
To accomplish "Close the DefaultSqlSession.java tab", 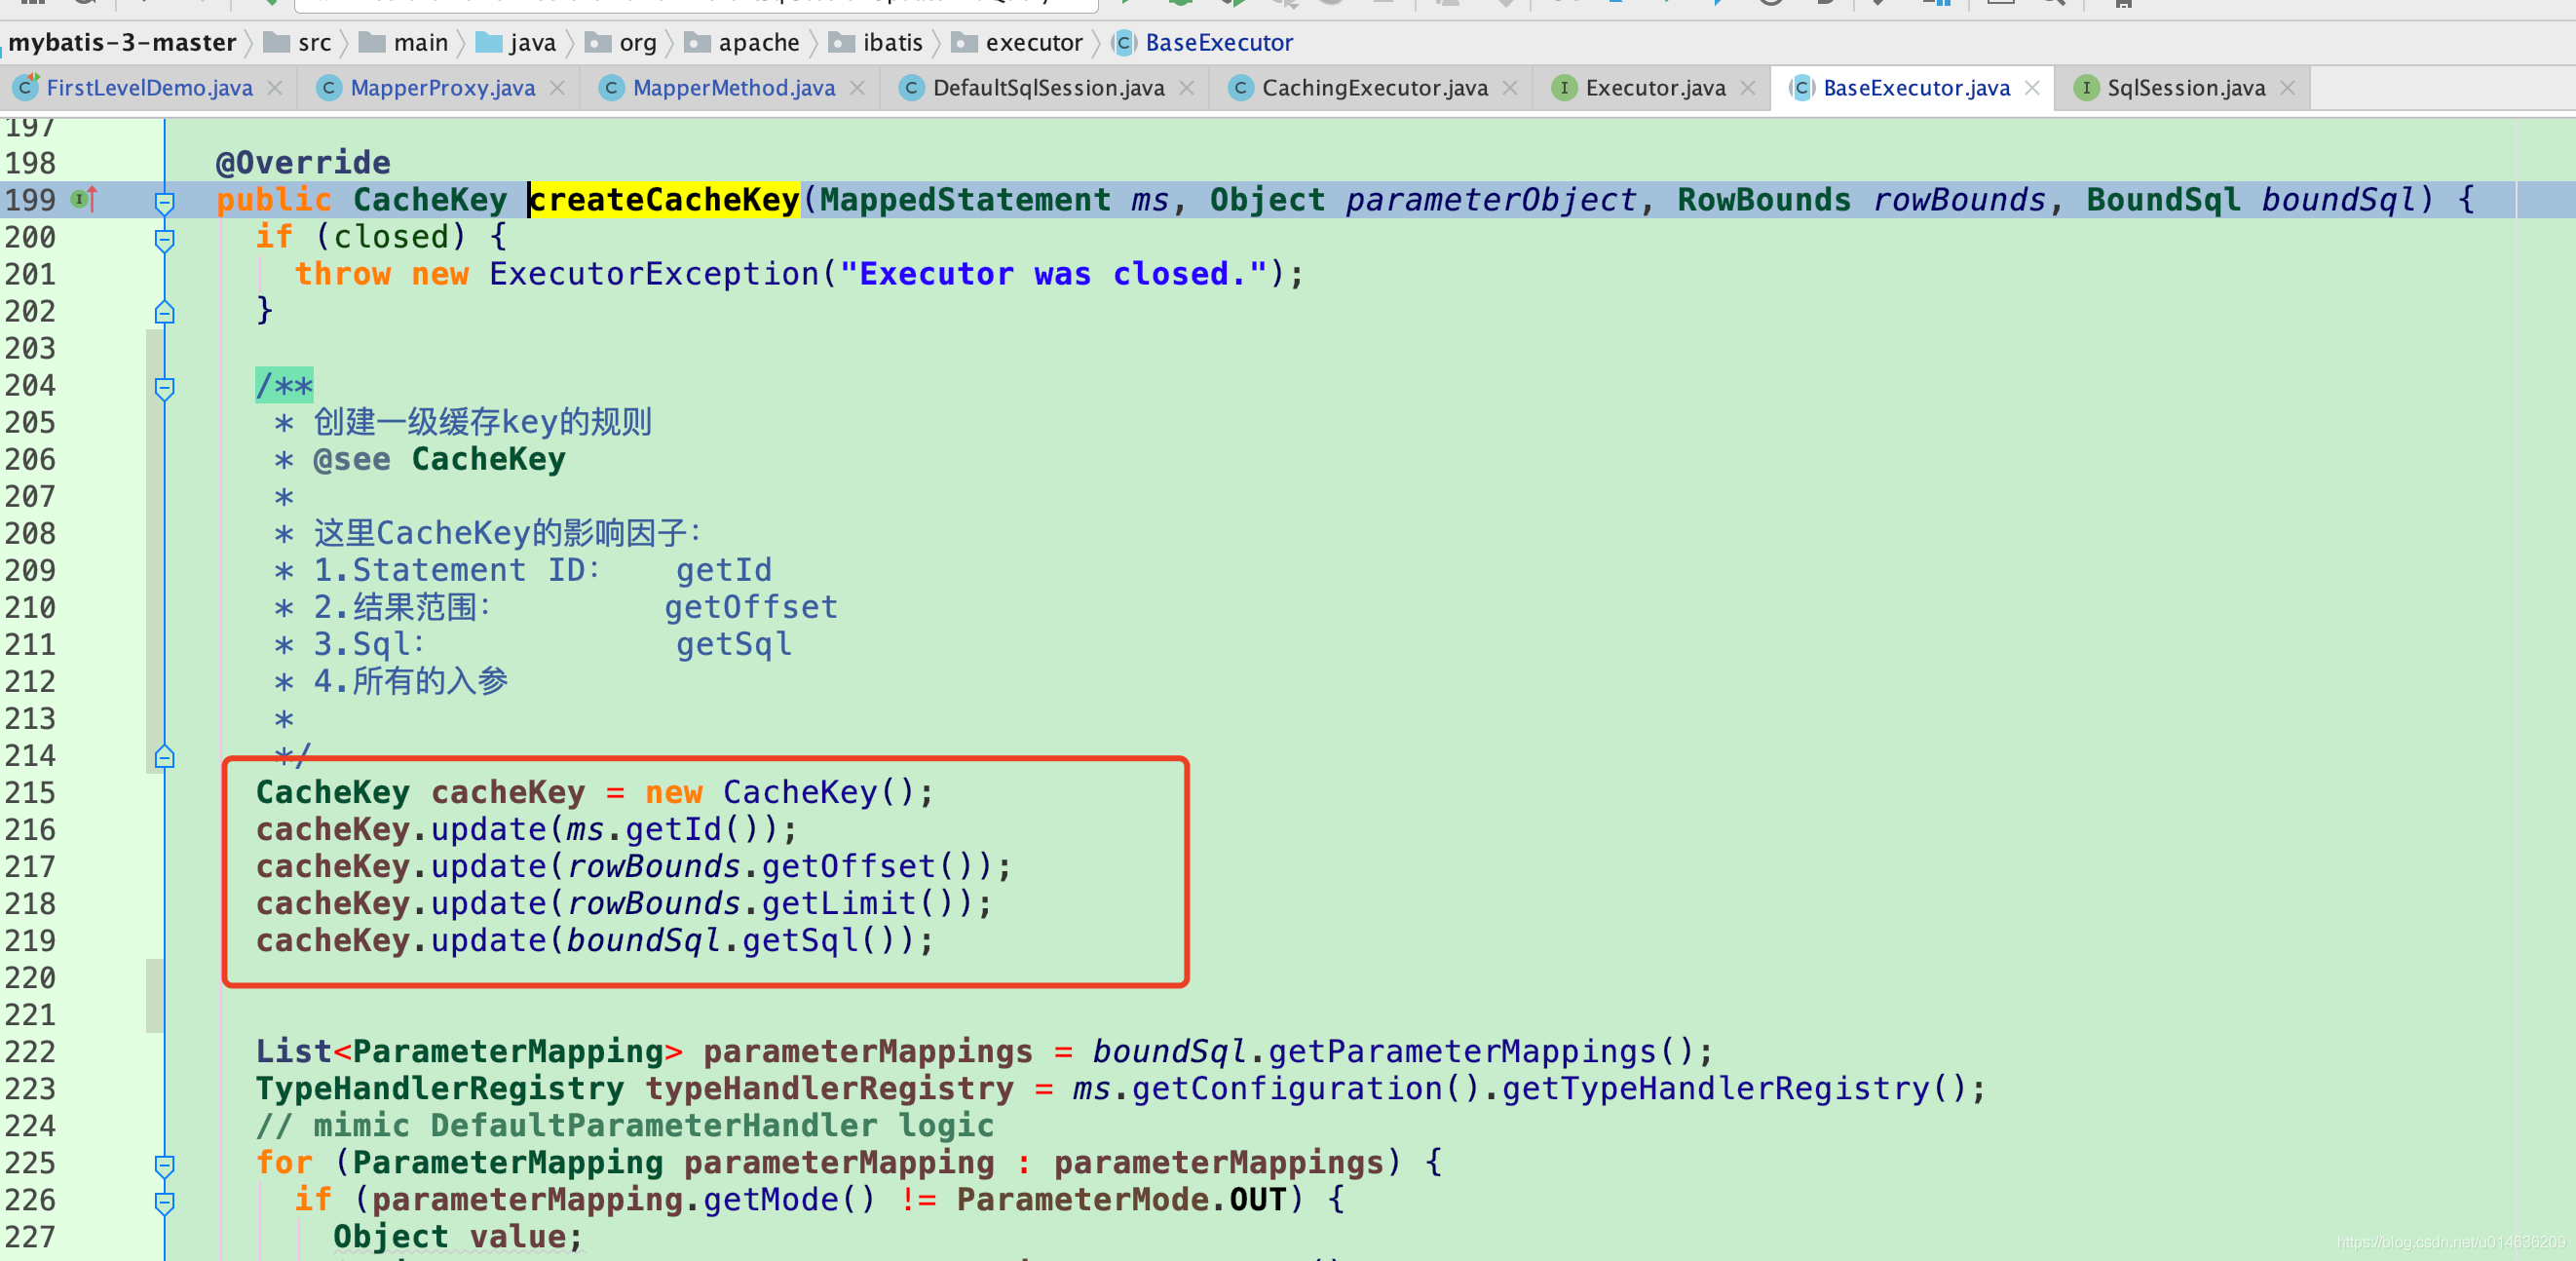I will pos(1187,88).
